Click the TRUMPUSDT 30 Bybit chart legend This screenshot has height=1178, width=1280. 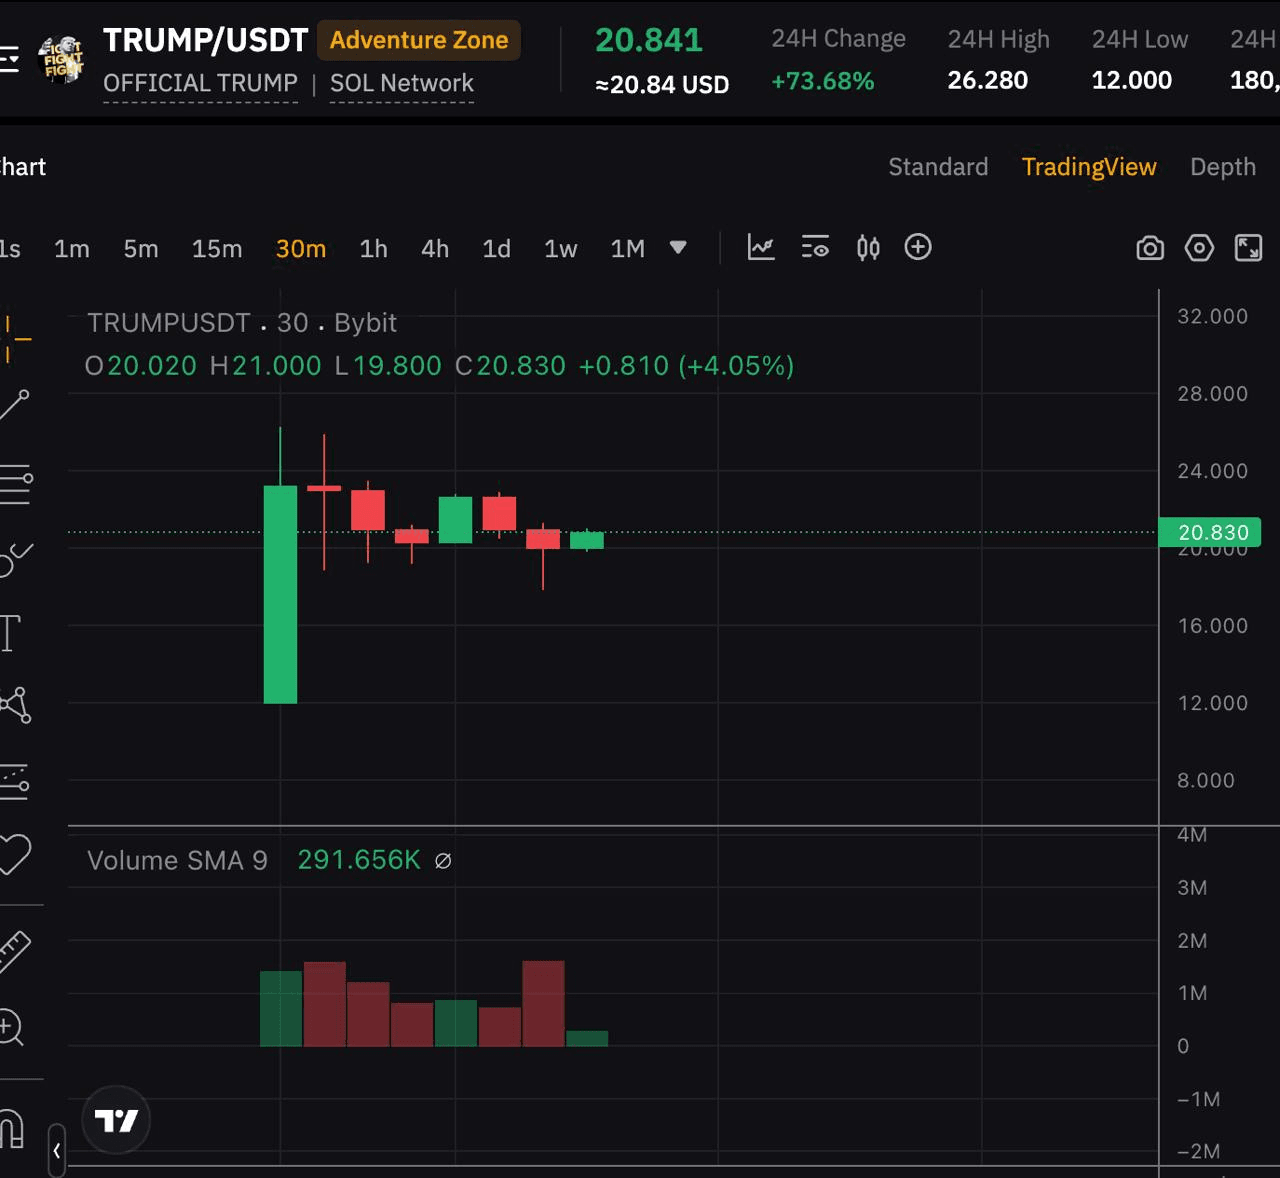[x=242, y=323]
